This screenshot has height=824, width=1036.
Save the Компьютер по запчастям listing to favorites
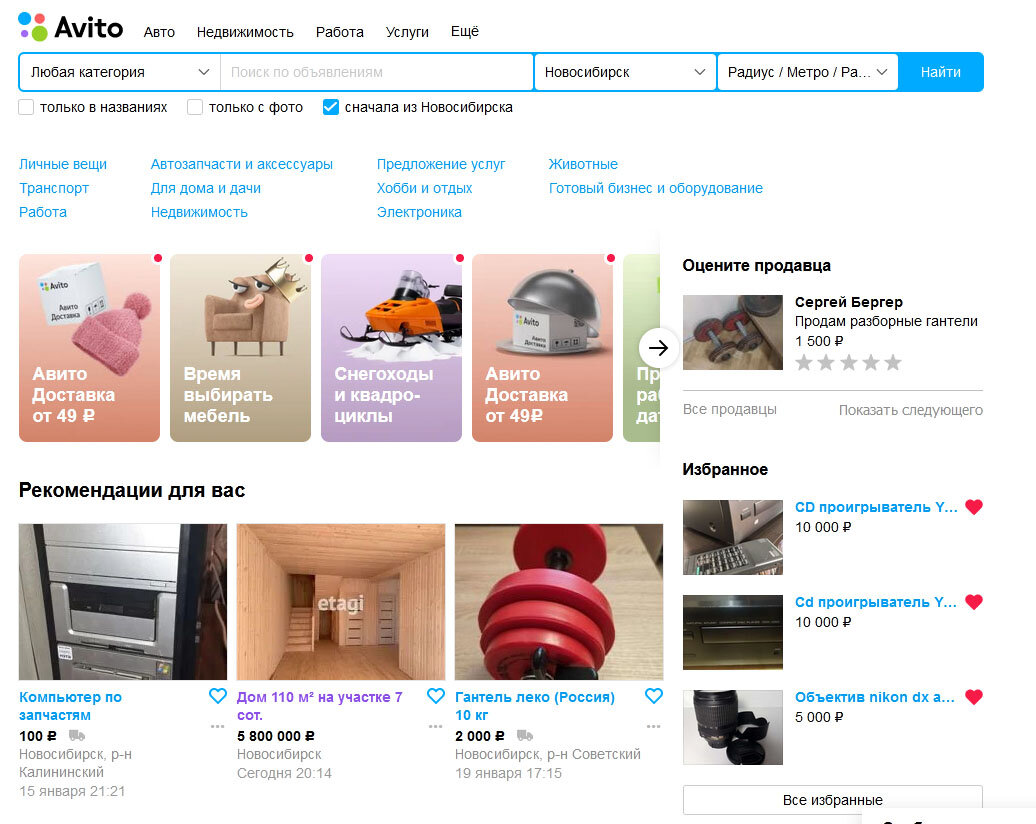(x=217, y=696)
